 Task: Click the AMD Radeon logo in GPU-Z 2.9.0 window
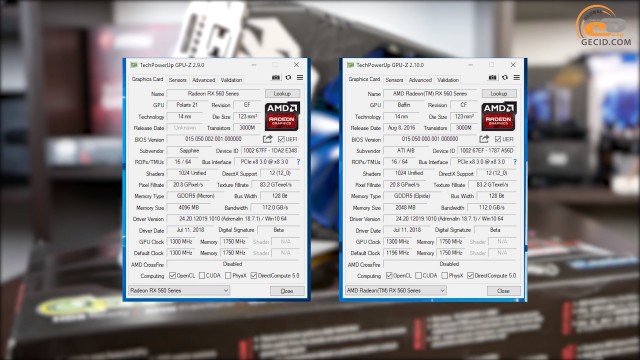[282, 116]
